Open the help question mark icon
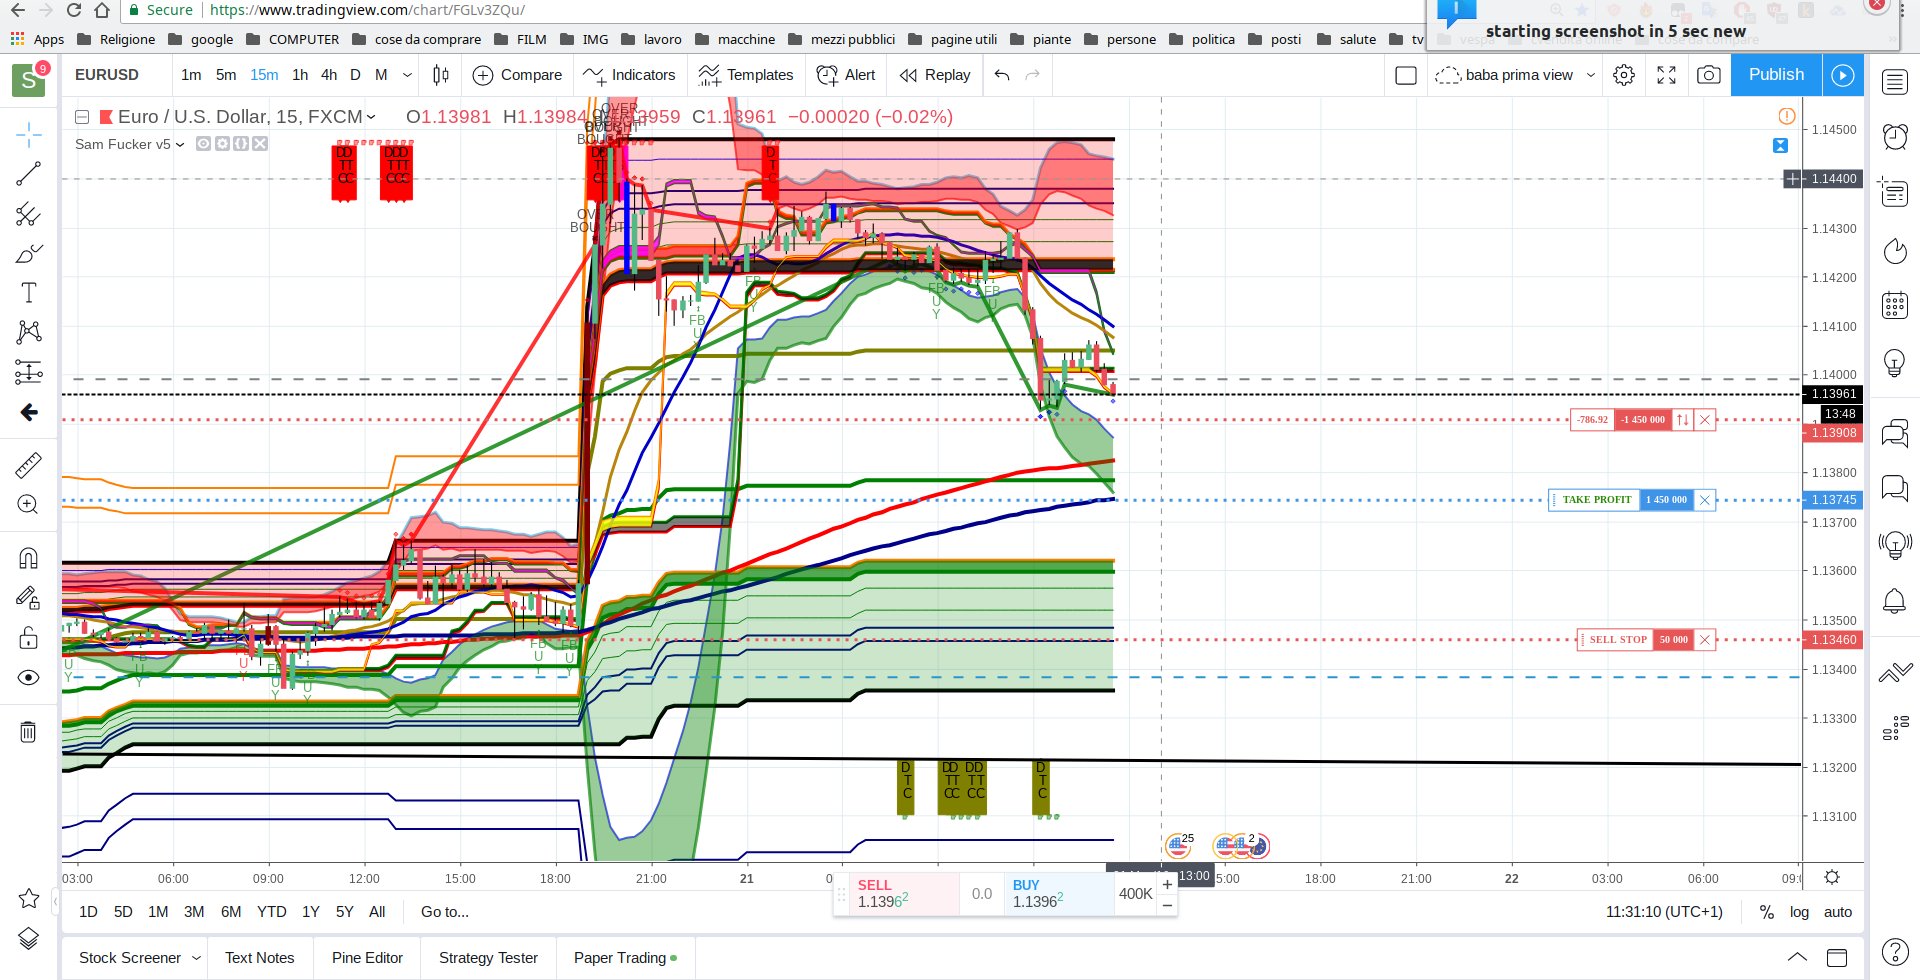The image size is (1920, 980). click(x=1895, y=952)
